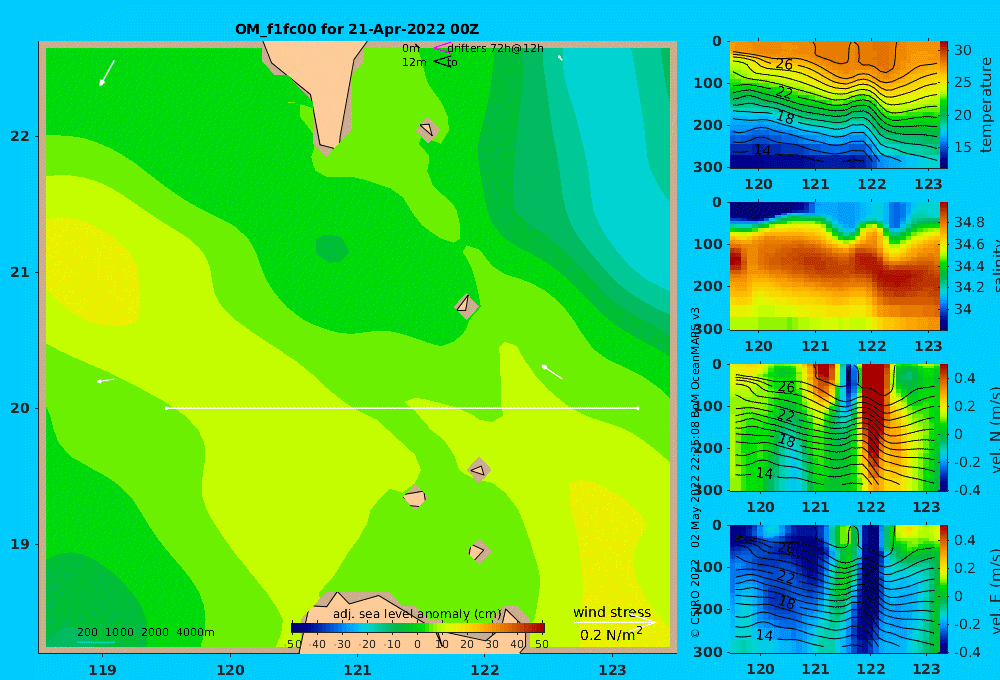Click the '200 1000 2000 4000m' depth legend
The height and width of the screenshot is (680, 1000).
pos(145,632)
